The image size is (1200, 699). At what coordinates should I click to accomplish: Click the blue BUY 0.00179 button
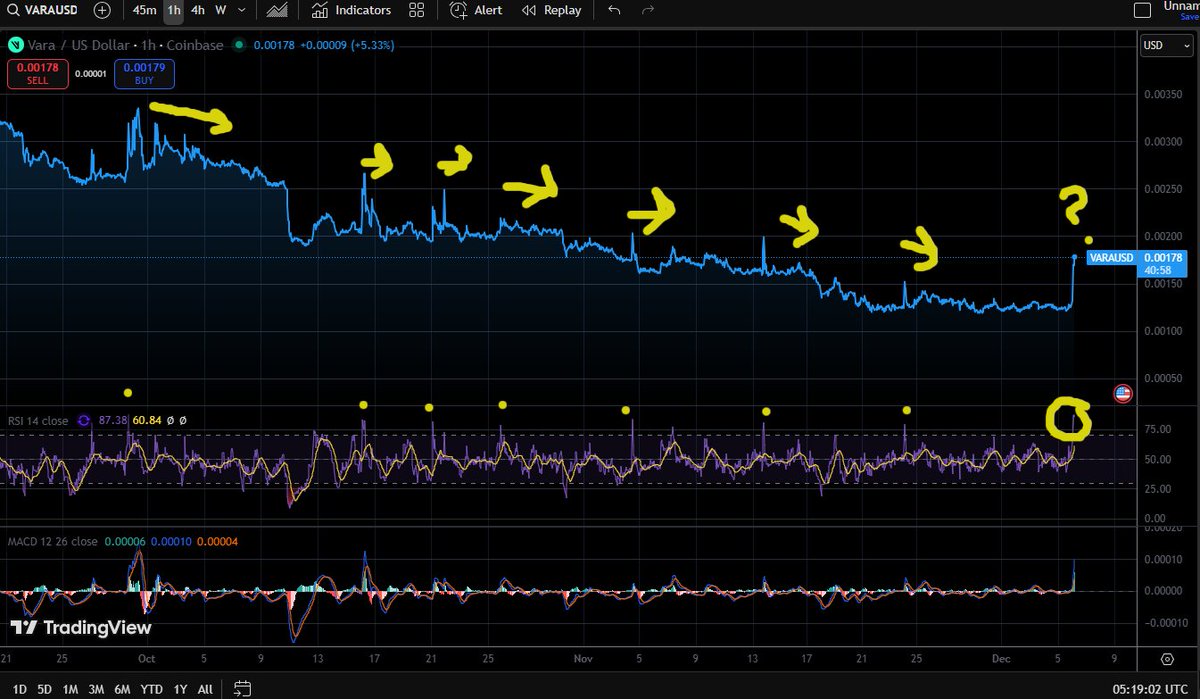tap(143, 73)
